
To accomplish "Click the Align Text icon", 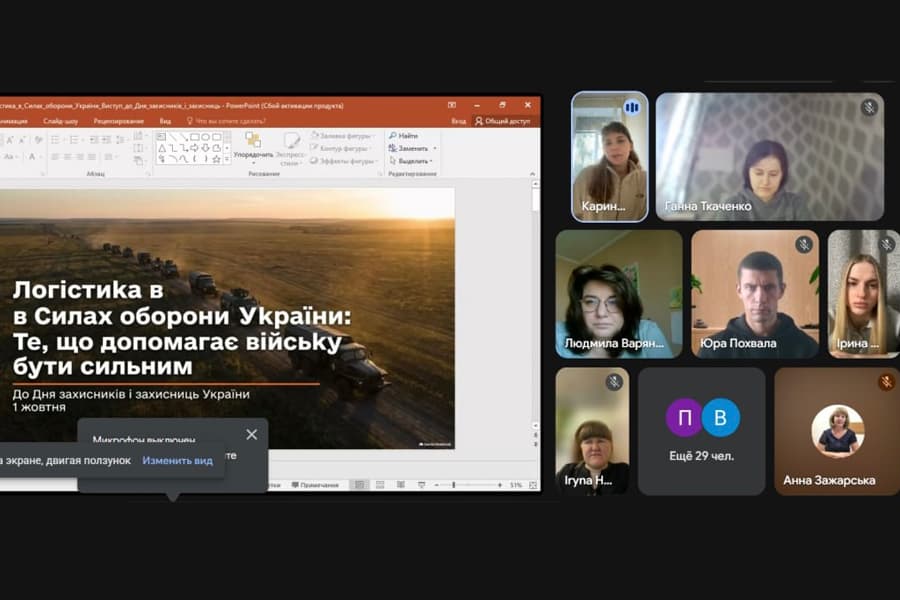I will tap(138, 149).
